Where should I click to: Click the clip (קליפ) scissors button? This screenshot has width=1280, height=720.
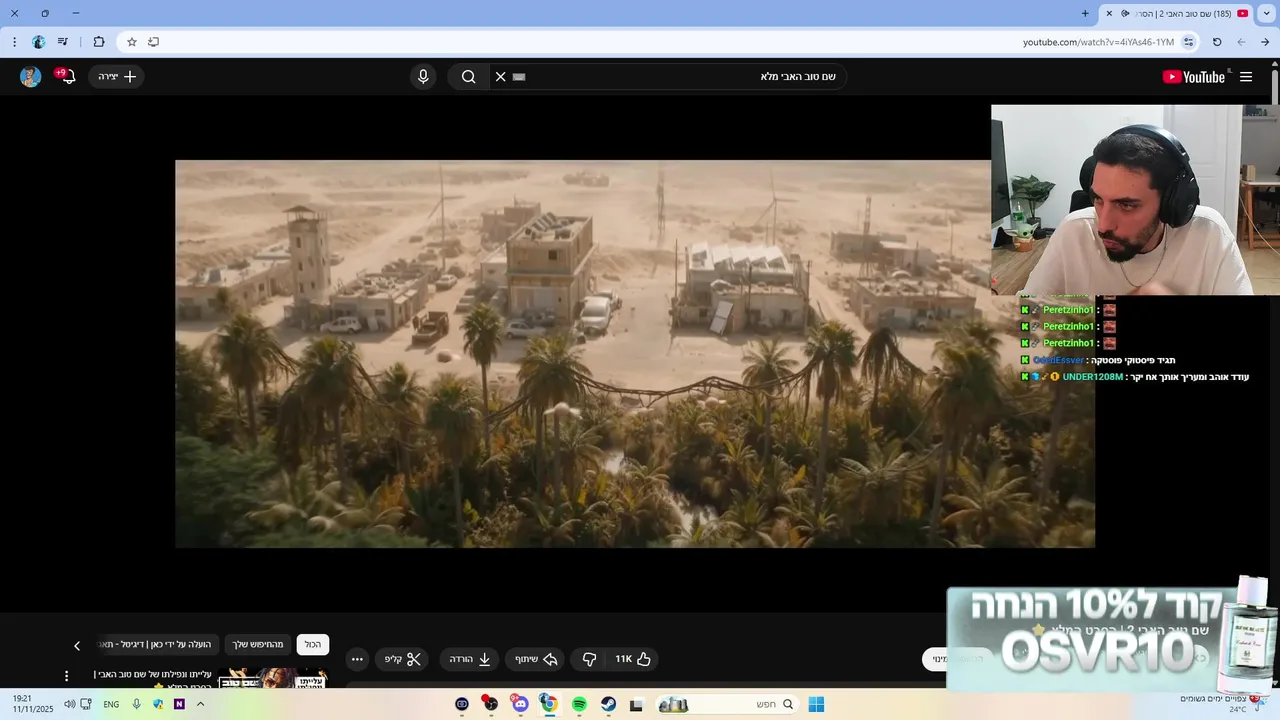click(404, 659)
